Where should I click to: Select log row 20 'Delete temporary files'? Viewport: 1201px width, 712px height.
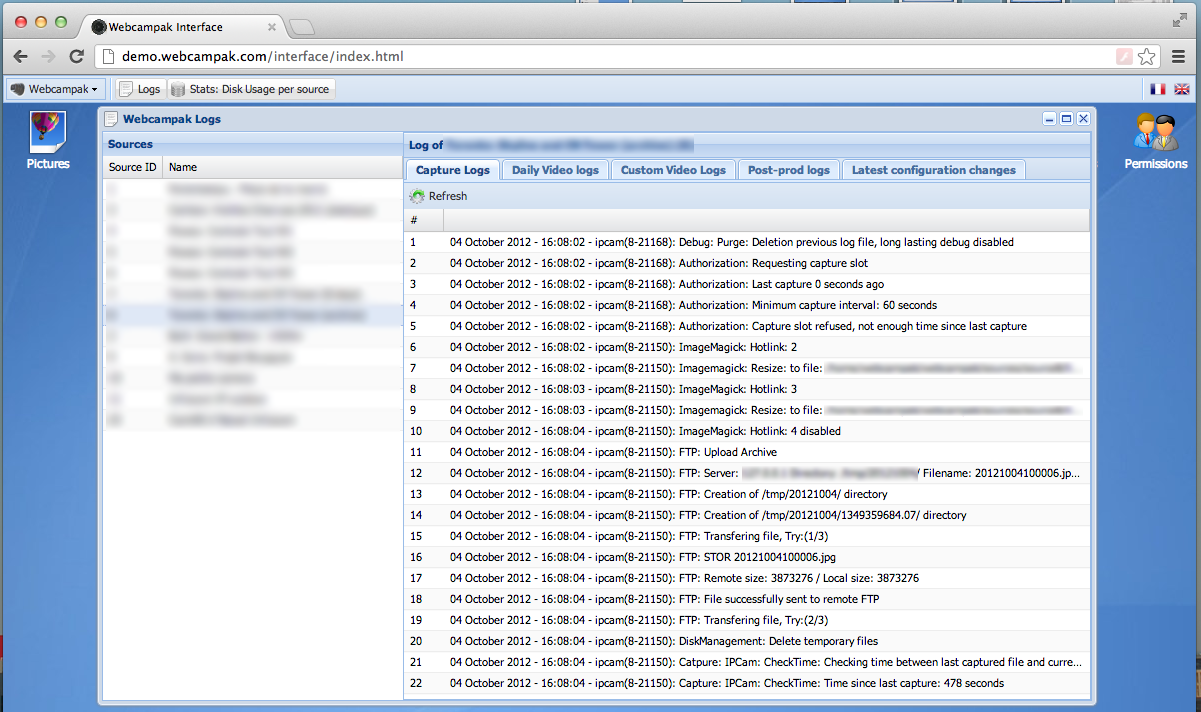pyautogui.click(x=747, y=641)
